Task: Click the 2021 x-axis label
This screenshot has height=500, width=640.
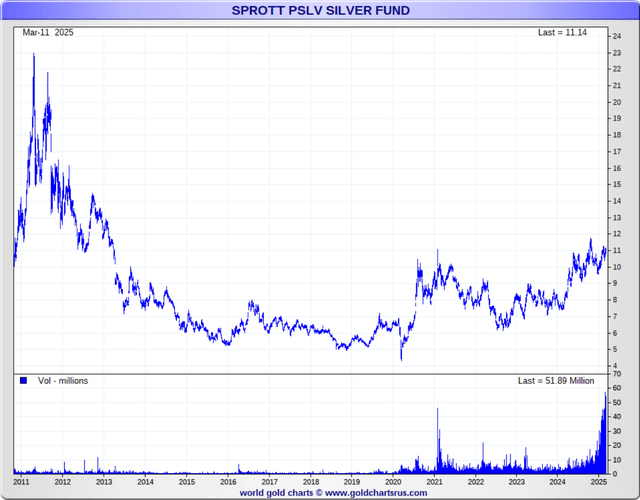Action: coord(434,482)
